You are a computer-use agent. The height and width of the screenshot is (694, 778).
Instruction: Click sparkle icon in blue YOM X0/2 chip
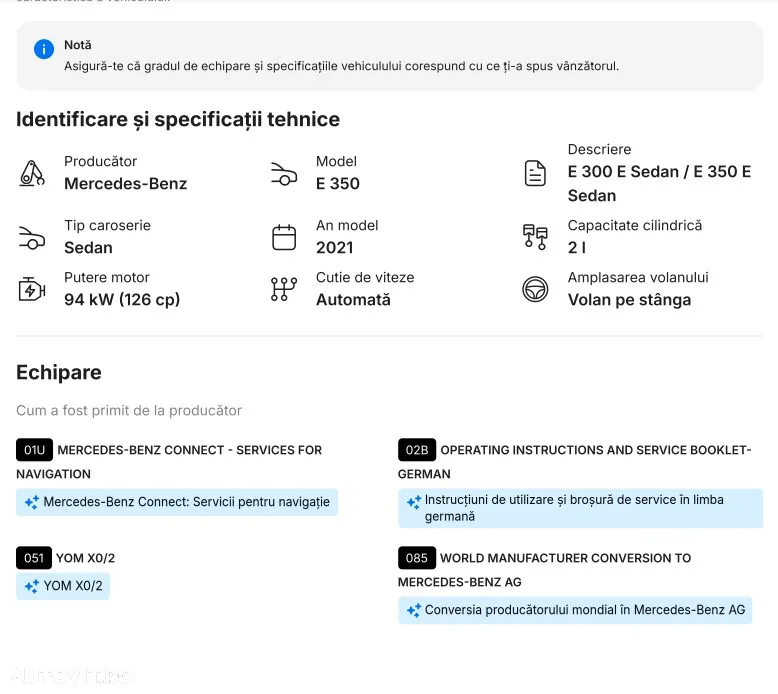(x=32, y=586)
